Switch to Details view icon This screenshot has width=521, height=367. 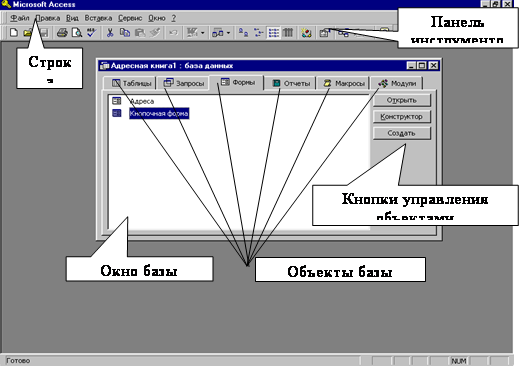pyautogui.click(x=288, y=33)
